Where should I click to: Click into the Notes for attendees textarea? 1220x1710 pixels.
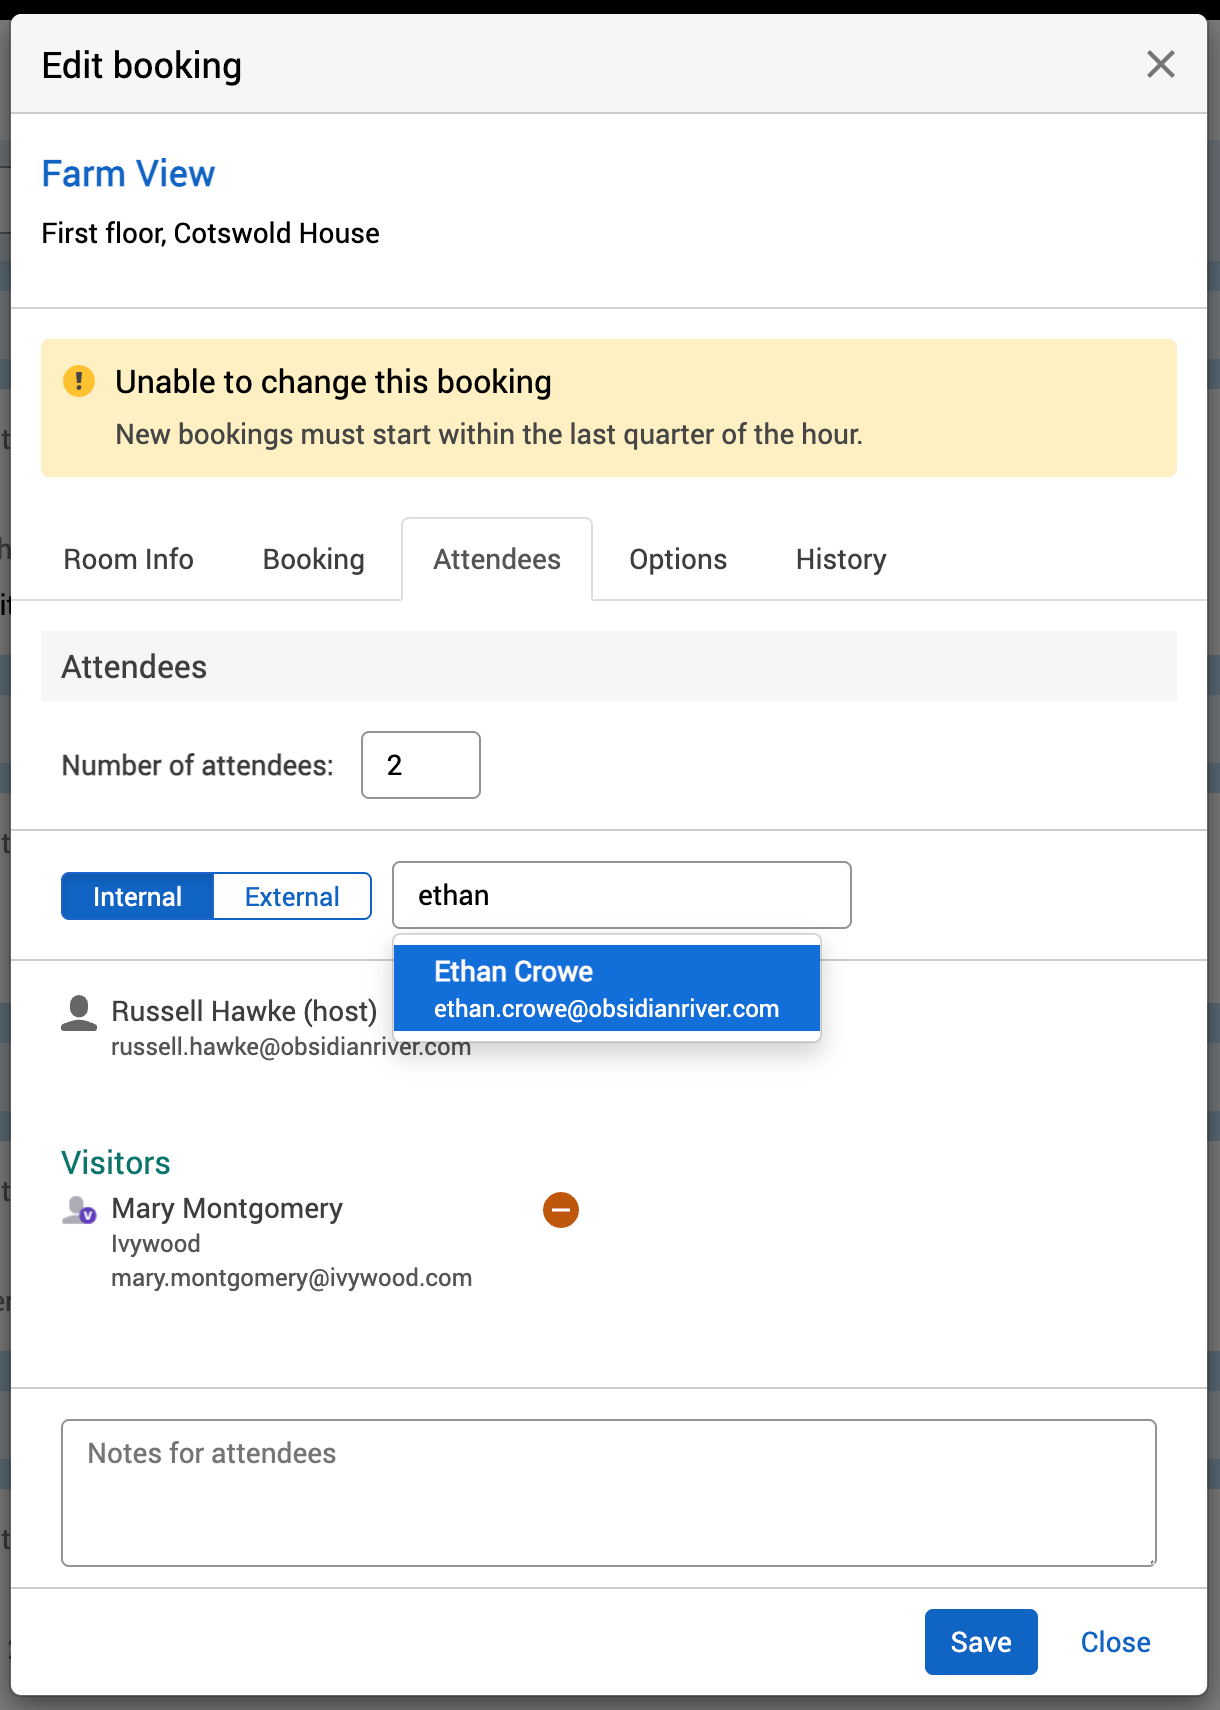pyautogui.click(x=608, y=1492)
